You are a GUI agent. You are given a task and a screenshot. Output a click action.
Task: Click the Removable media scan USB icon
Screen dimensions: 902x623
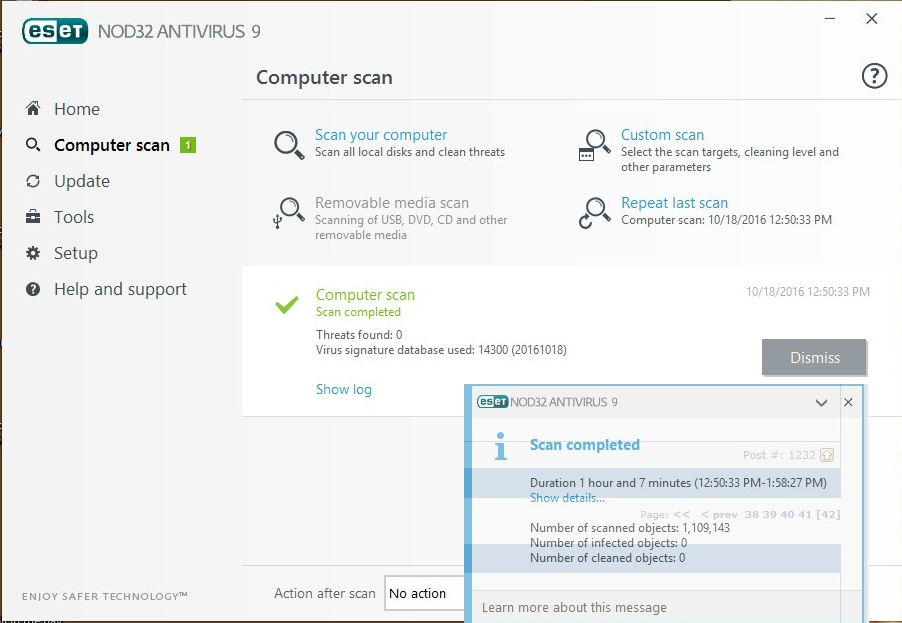(x=289, y=213)
